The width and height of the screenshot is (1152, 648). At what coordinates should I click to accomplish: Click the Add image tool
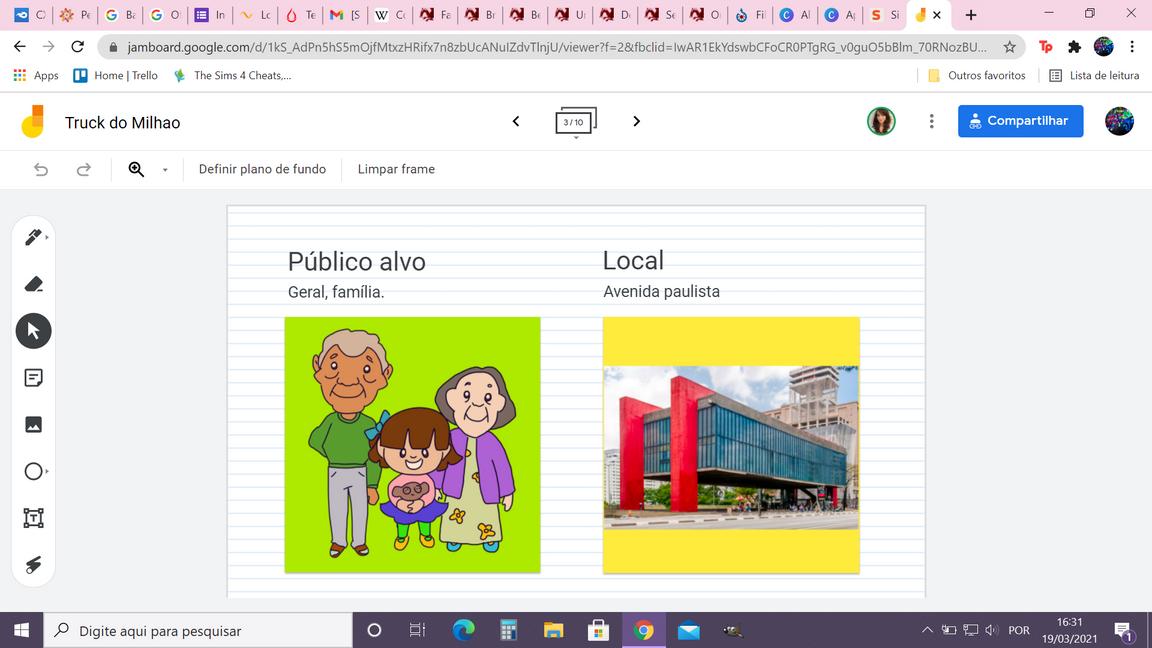point(33,424)
